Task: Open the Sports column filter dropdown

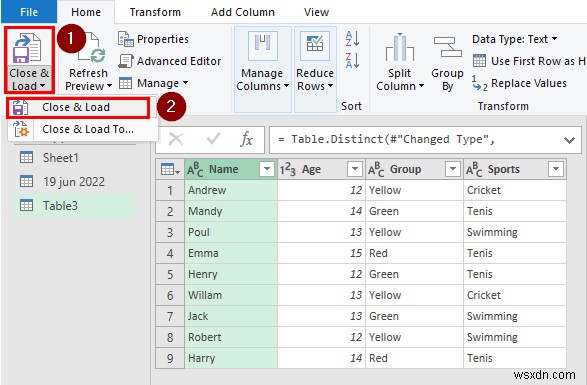Action: 556,169
